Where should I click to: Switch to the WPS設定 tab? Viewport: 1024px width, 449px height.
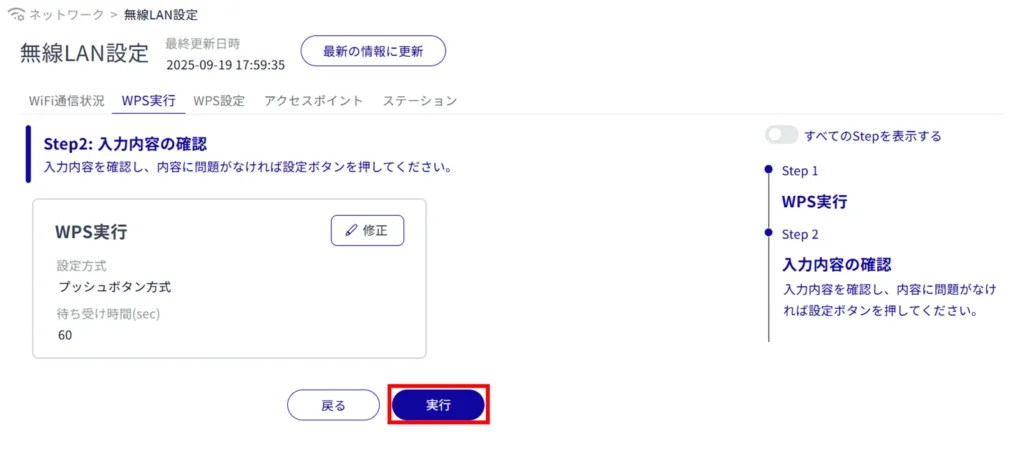coord(219,101)
